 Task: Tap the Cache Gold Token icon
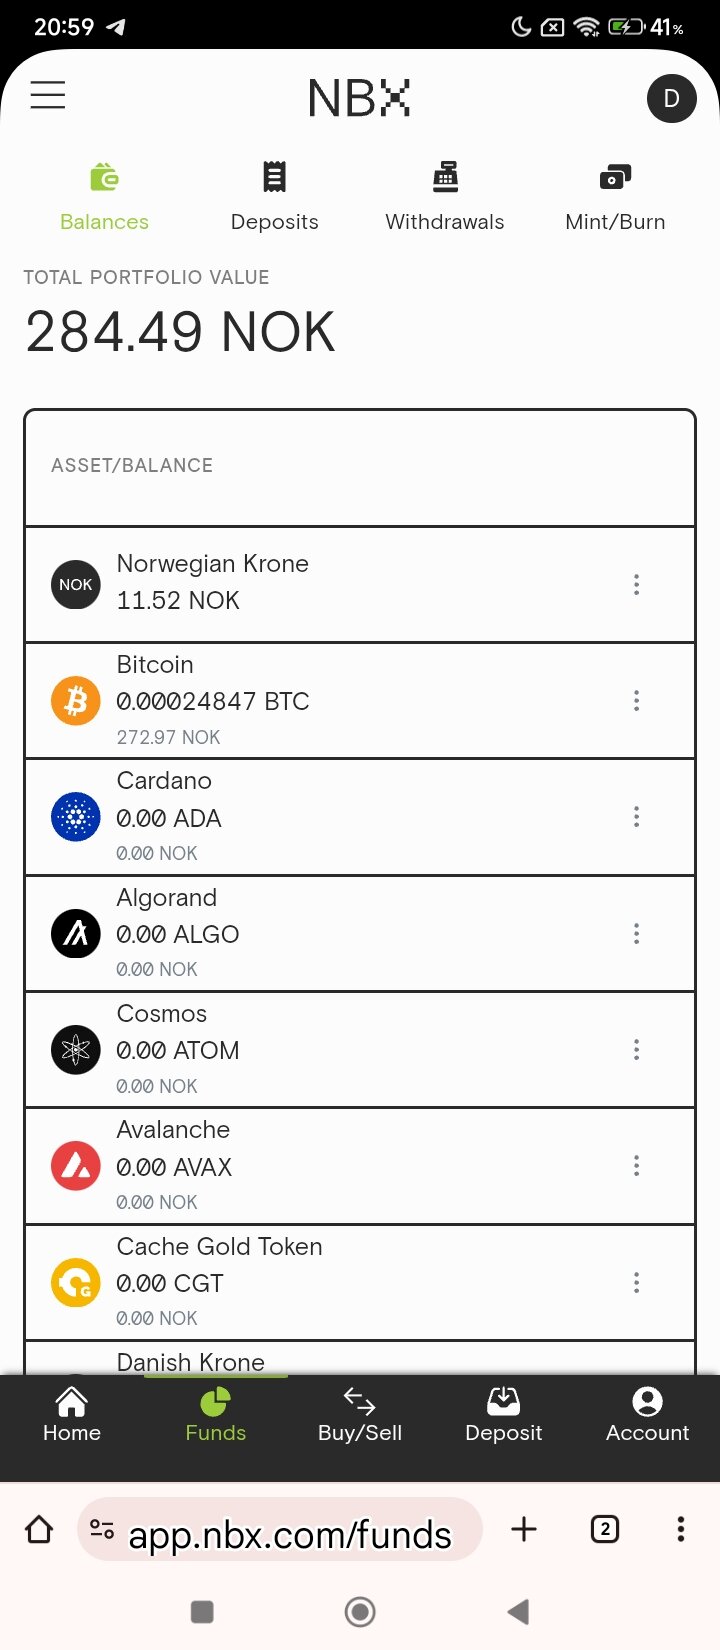point(76,1283)
